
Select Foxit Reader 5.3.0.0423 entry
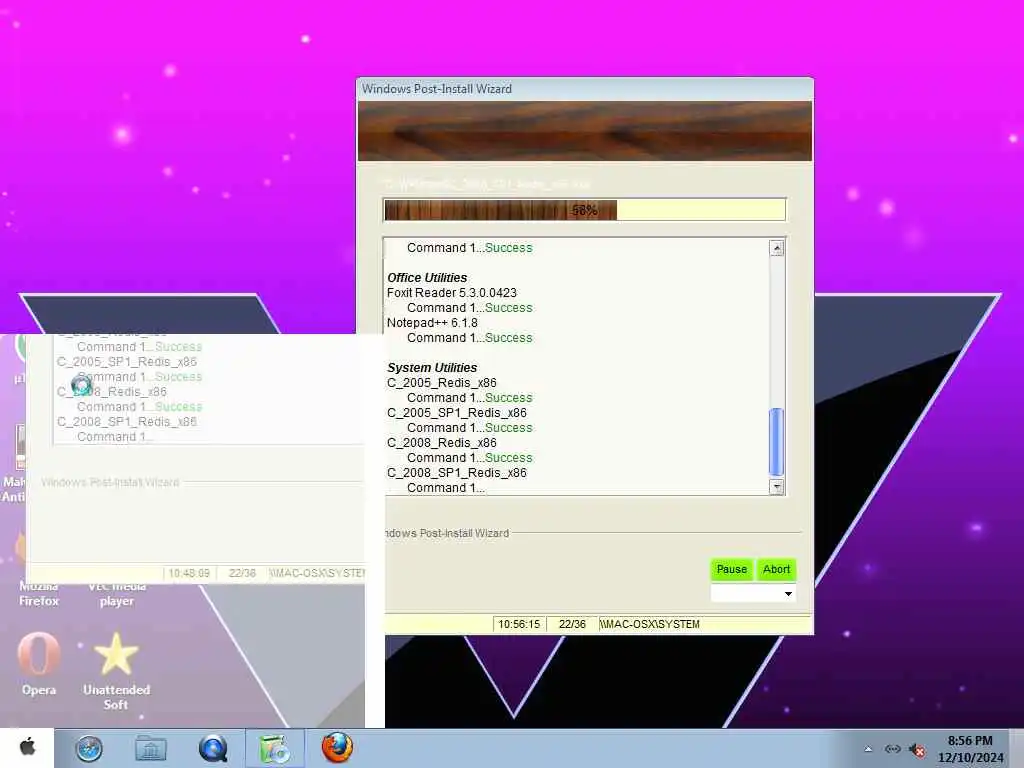pyautogui.click(x=452, y=293)
